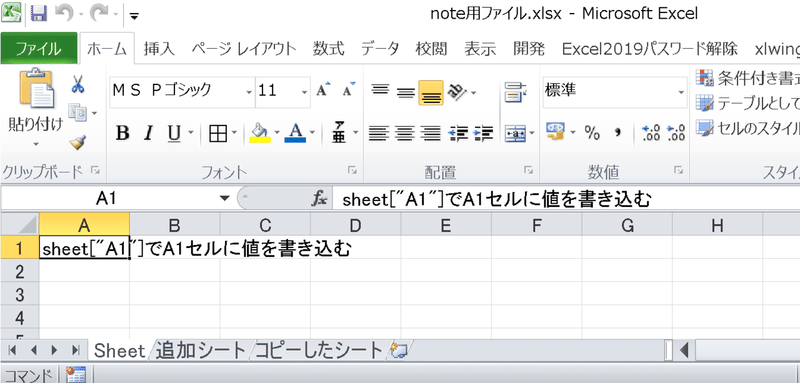
Task: Toggle Center text alignment
Action: [406, 134]
